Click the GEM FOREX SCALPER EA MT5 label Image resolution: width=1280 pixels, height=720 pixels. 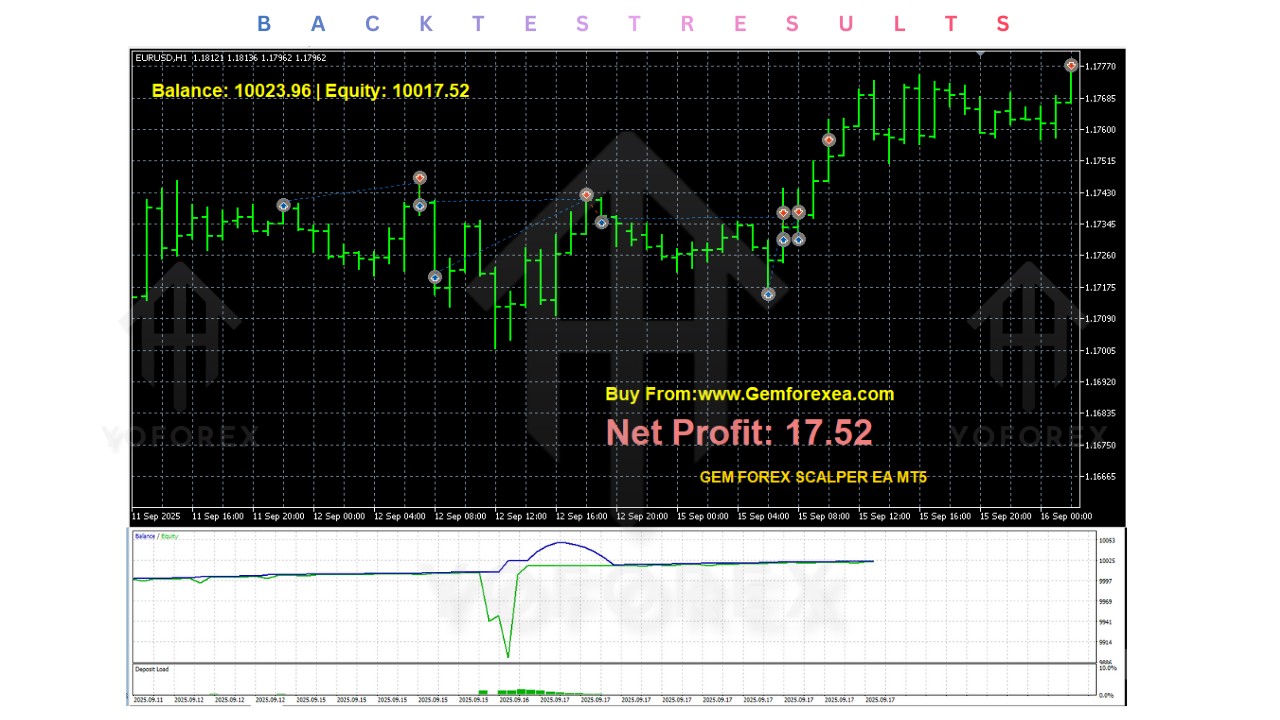coord(814,477)
